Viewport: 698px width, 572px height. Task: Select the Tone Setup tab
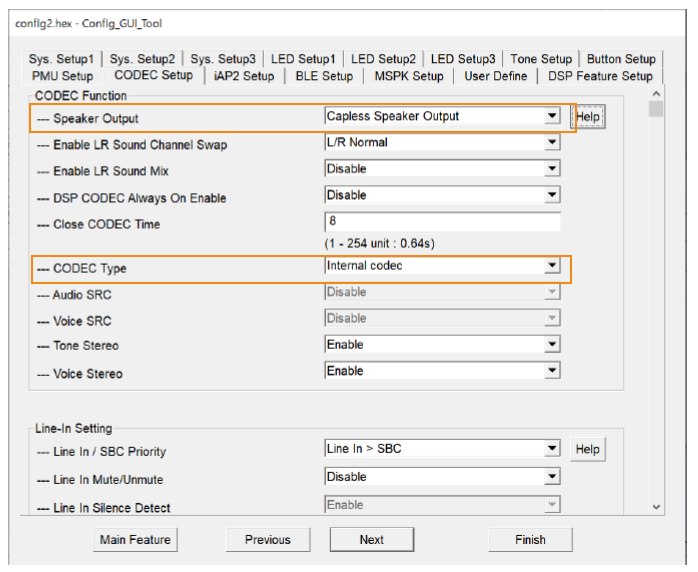click(x=541, y=59)
